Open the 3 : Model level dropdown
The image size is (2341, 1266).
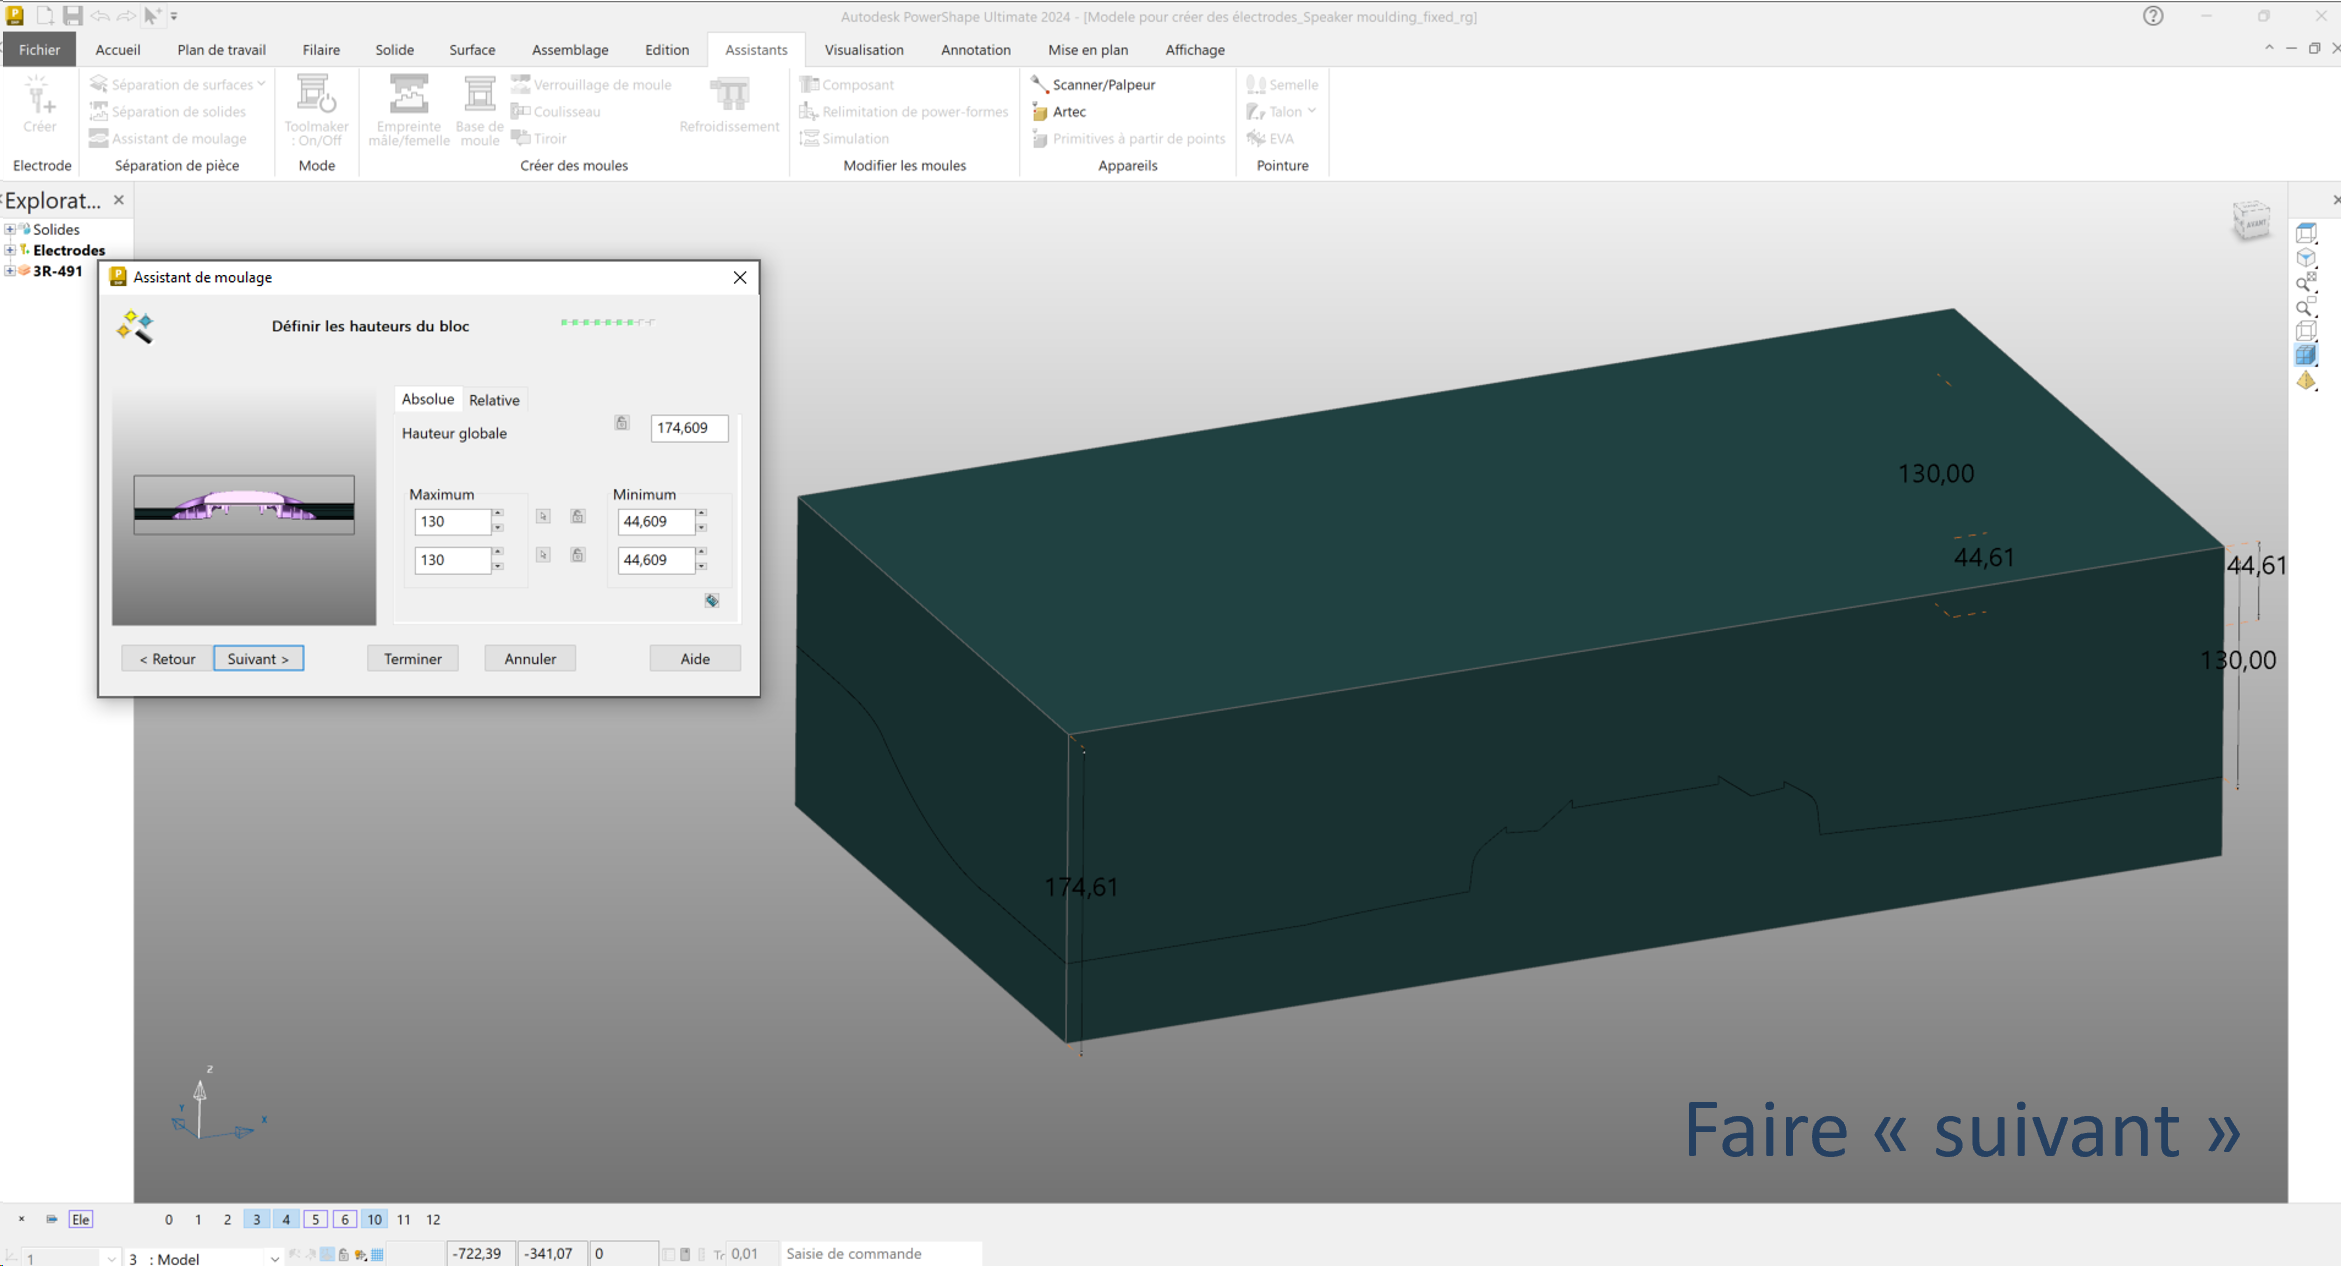point(274,1258)
